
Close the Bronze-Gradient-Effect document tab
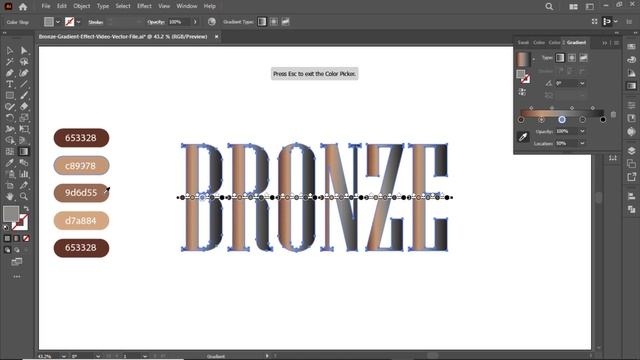coord(216,37)
